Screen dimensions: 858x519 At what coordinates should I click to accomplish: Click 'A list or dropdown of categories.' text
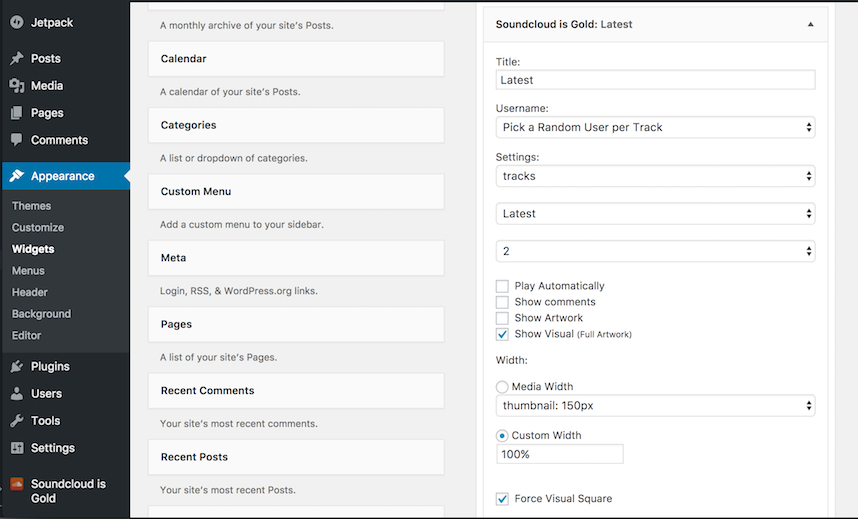(x=234, y=158)
